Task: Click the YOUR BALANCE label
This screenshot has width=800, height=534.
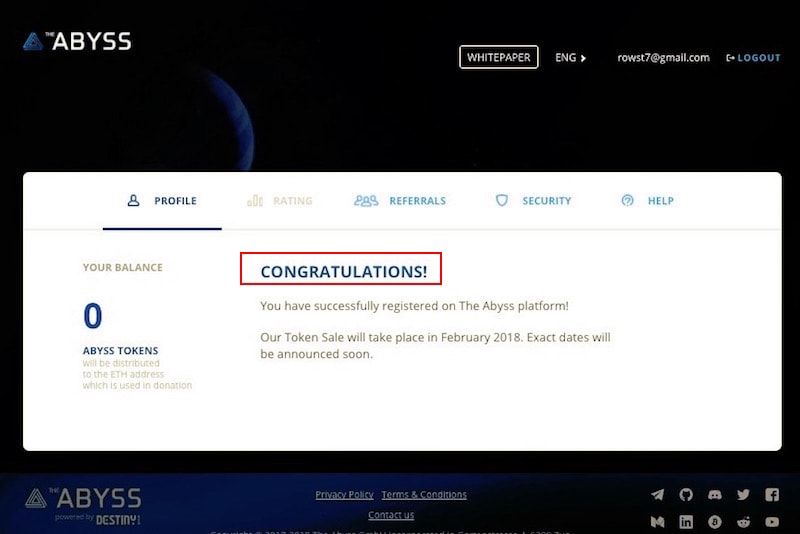Action: point(123,267)
